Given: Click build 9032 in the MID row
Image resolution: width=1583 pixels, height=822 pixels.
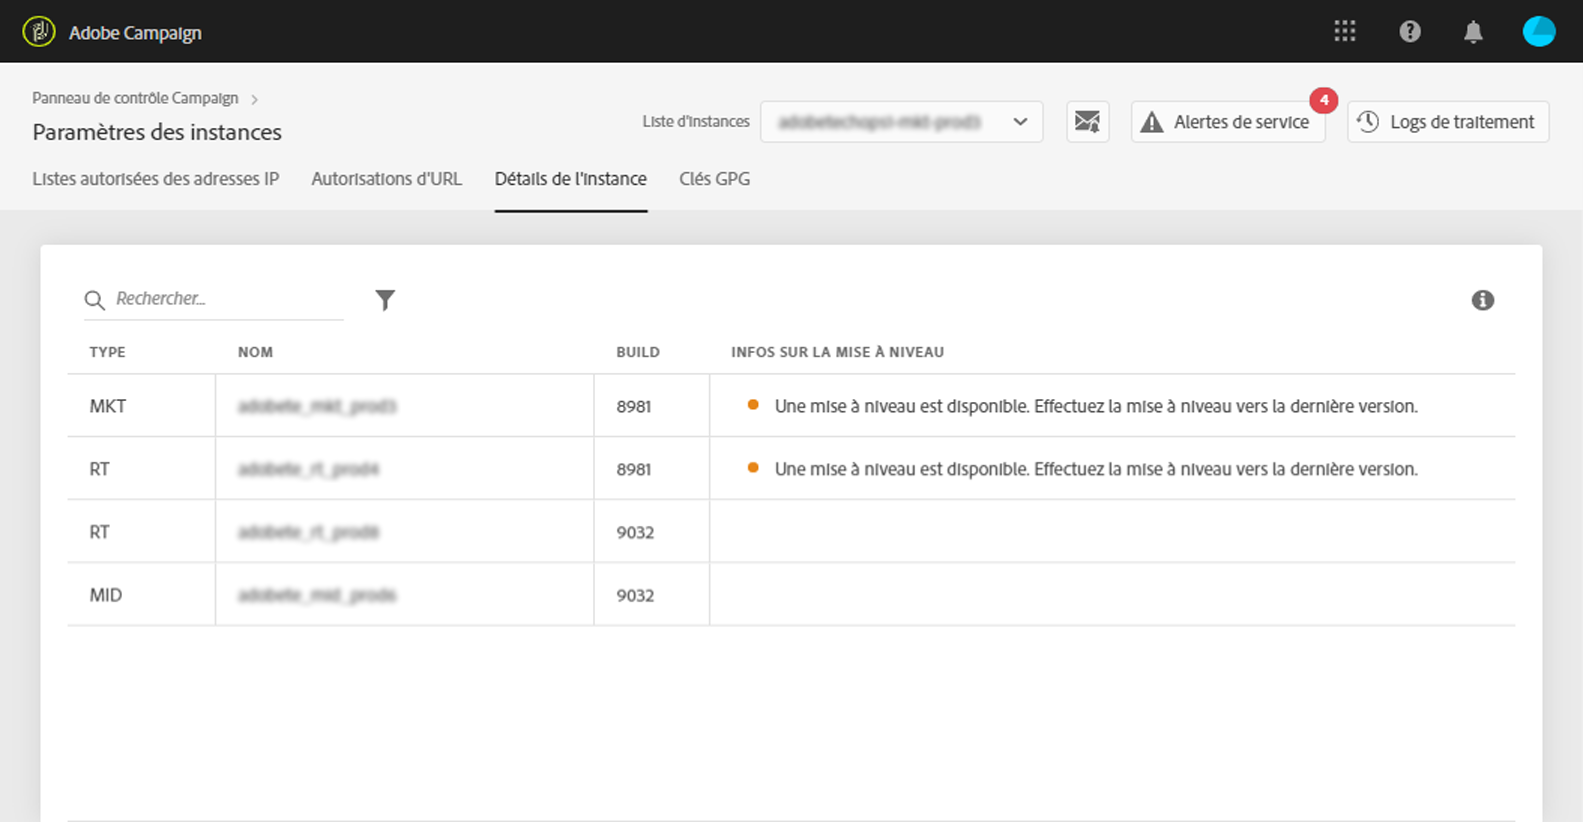Looking at the screenshot, I should point(635,595).
